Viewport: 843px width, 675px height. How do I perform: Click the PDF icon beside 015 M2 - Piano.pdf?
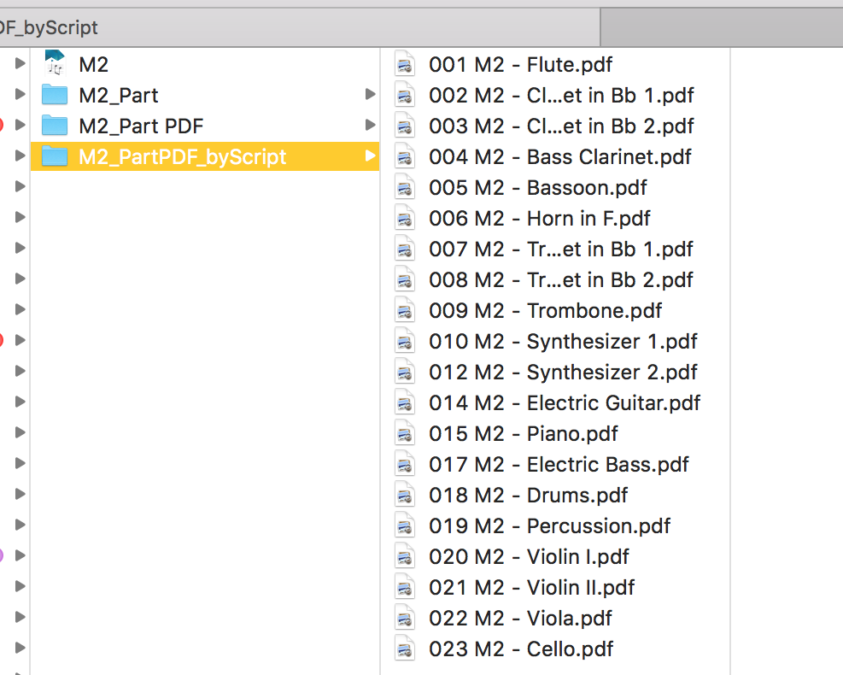405,434
